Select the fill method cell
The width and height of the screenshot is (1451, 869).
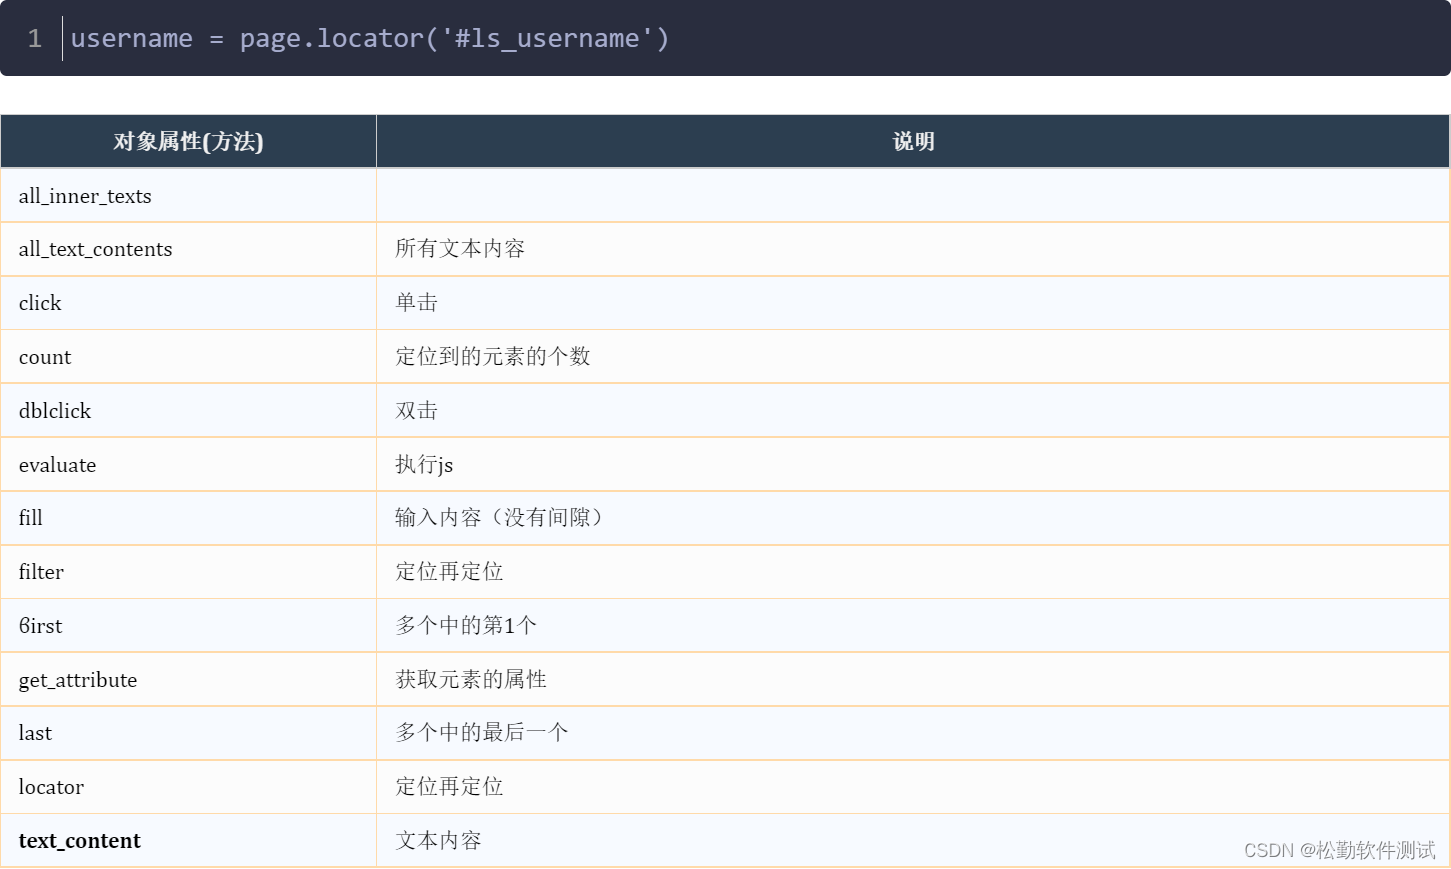188,518
